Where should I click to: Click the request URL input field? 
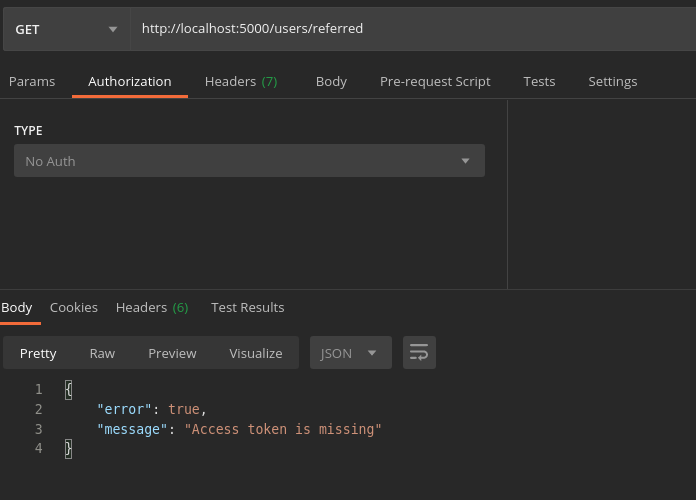pyautogui.click(x=410, y=29)
